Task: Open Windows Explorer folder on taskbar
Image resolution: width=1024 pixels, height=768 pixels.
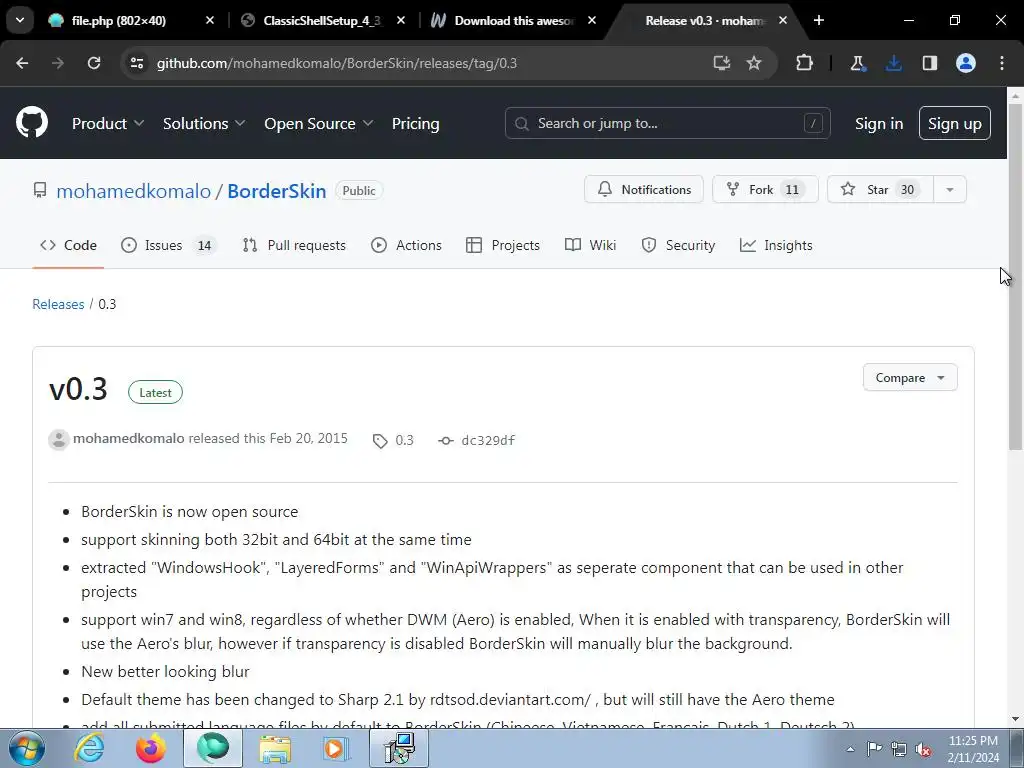Action: pyautogui.click(x=275, y=749)
